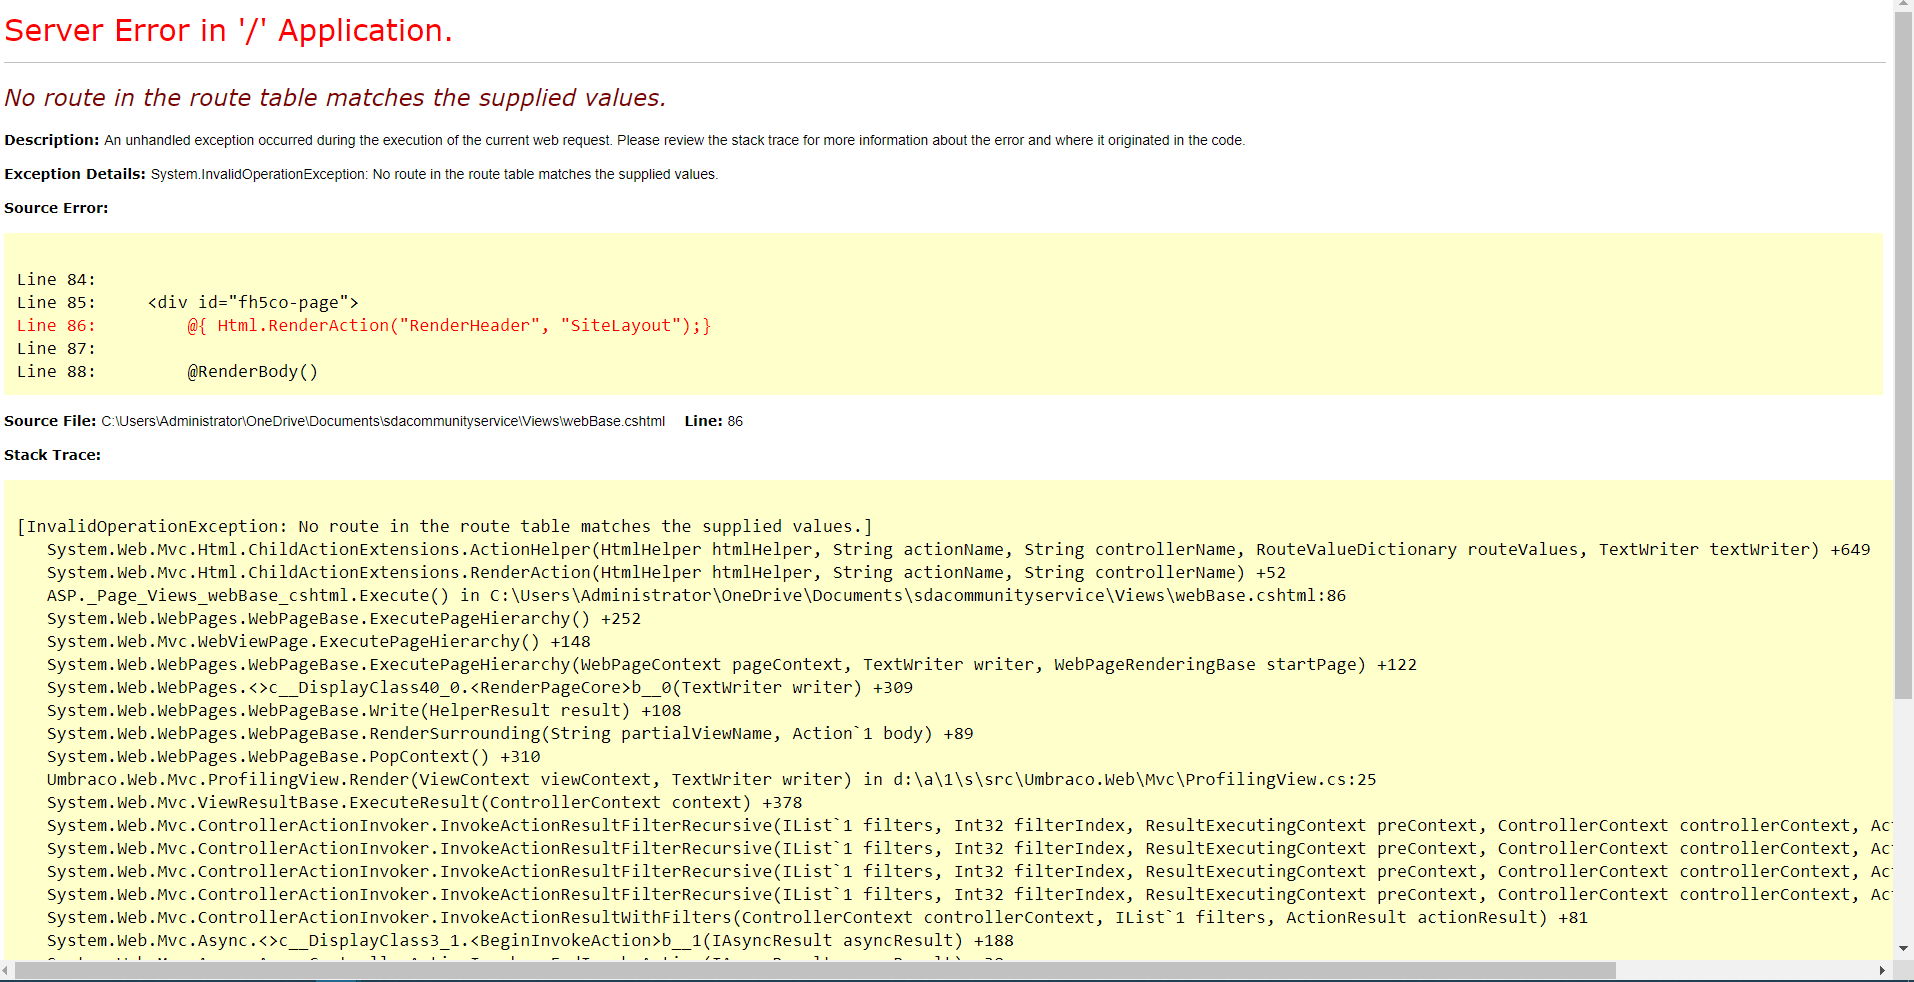Click the ViewResultBase.ExecuteResult +378 line
The image size is (1914, 982).
425,803
